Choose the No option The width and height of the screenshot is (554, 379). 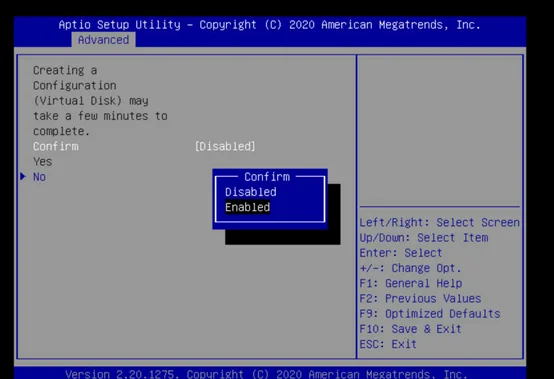point(39,177)
